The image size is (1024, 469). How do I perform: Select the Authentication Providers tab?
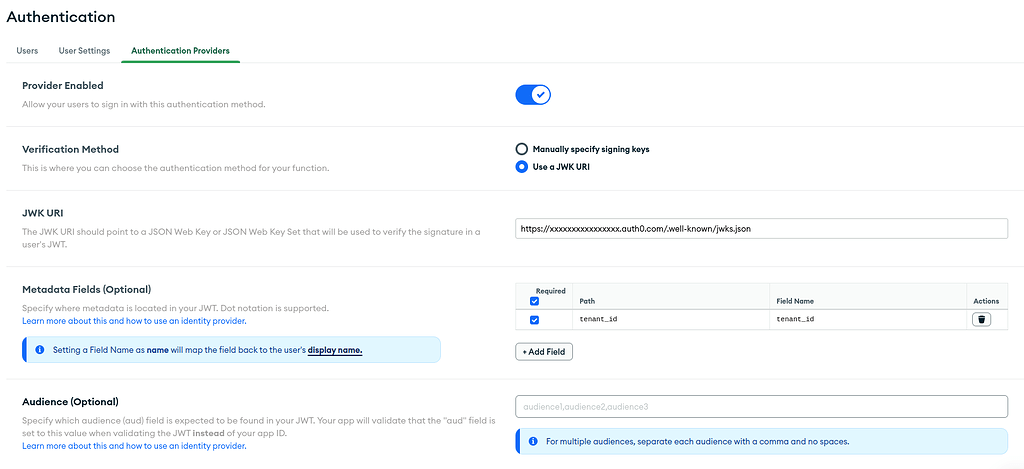[180, 51]
